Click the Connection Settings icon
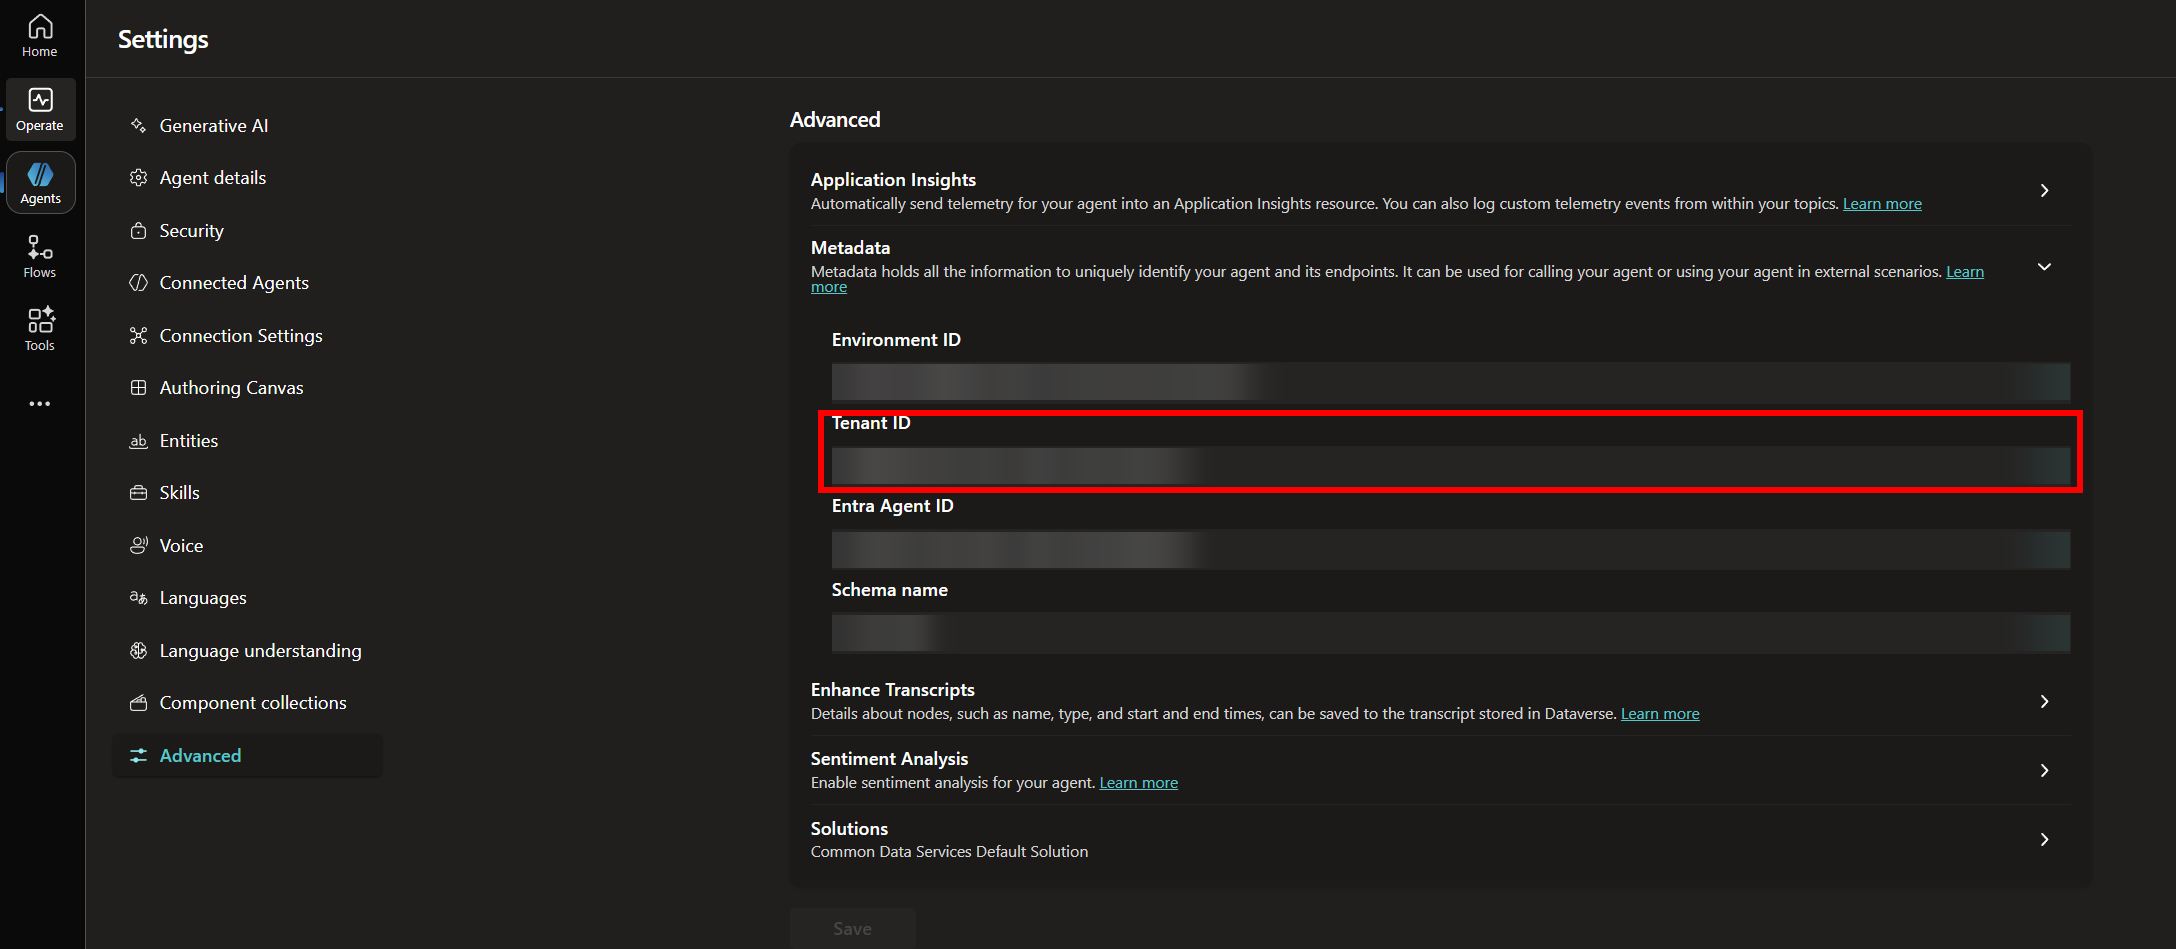The image size is (2176, 949). click(x=138, y=336)
